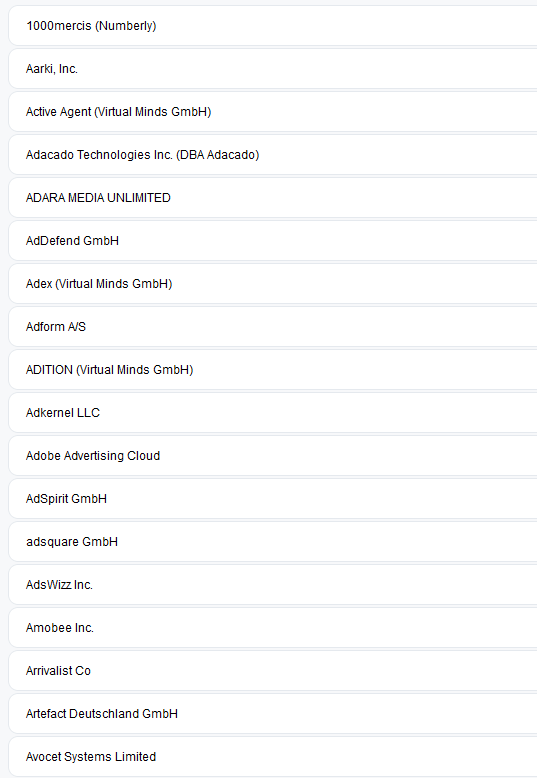Click the ADARA MEDIA UNLIMITED row
The image size is (537, 778).
coord(273,198)
